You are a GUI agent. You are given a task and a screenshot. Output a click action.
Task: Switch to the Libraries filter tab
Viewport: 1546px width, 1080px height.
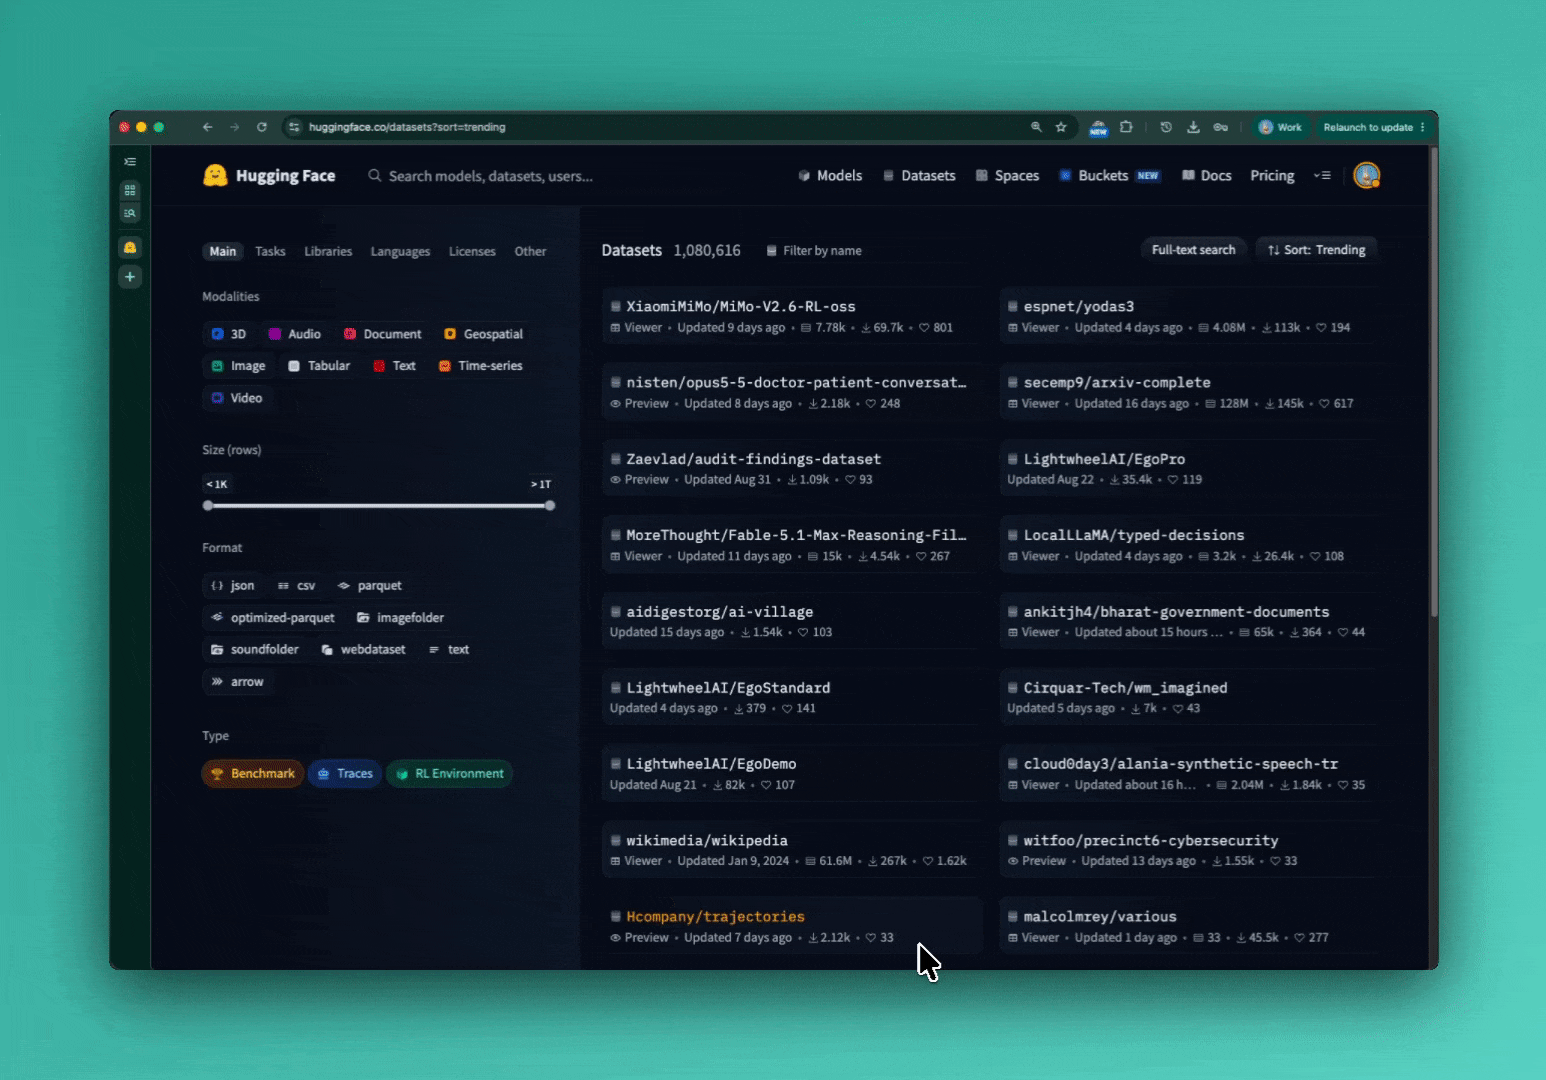tap(328, 252)
